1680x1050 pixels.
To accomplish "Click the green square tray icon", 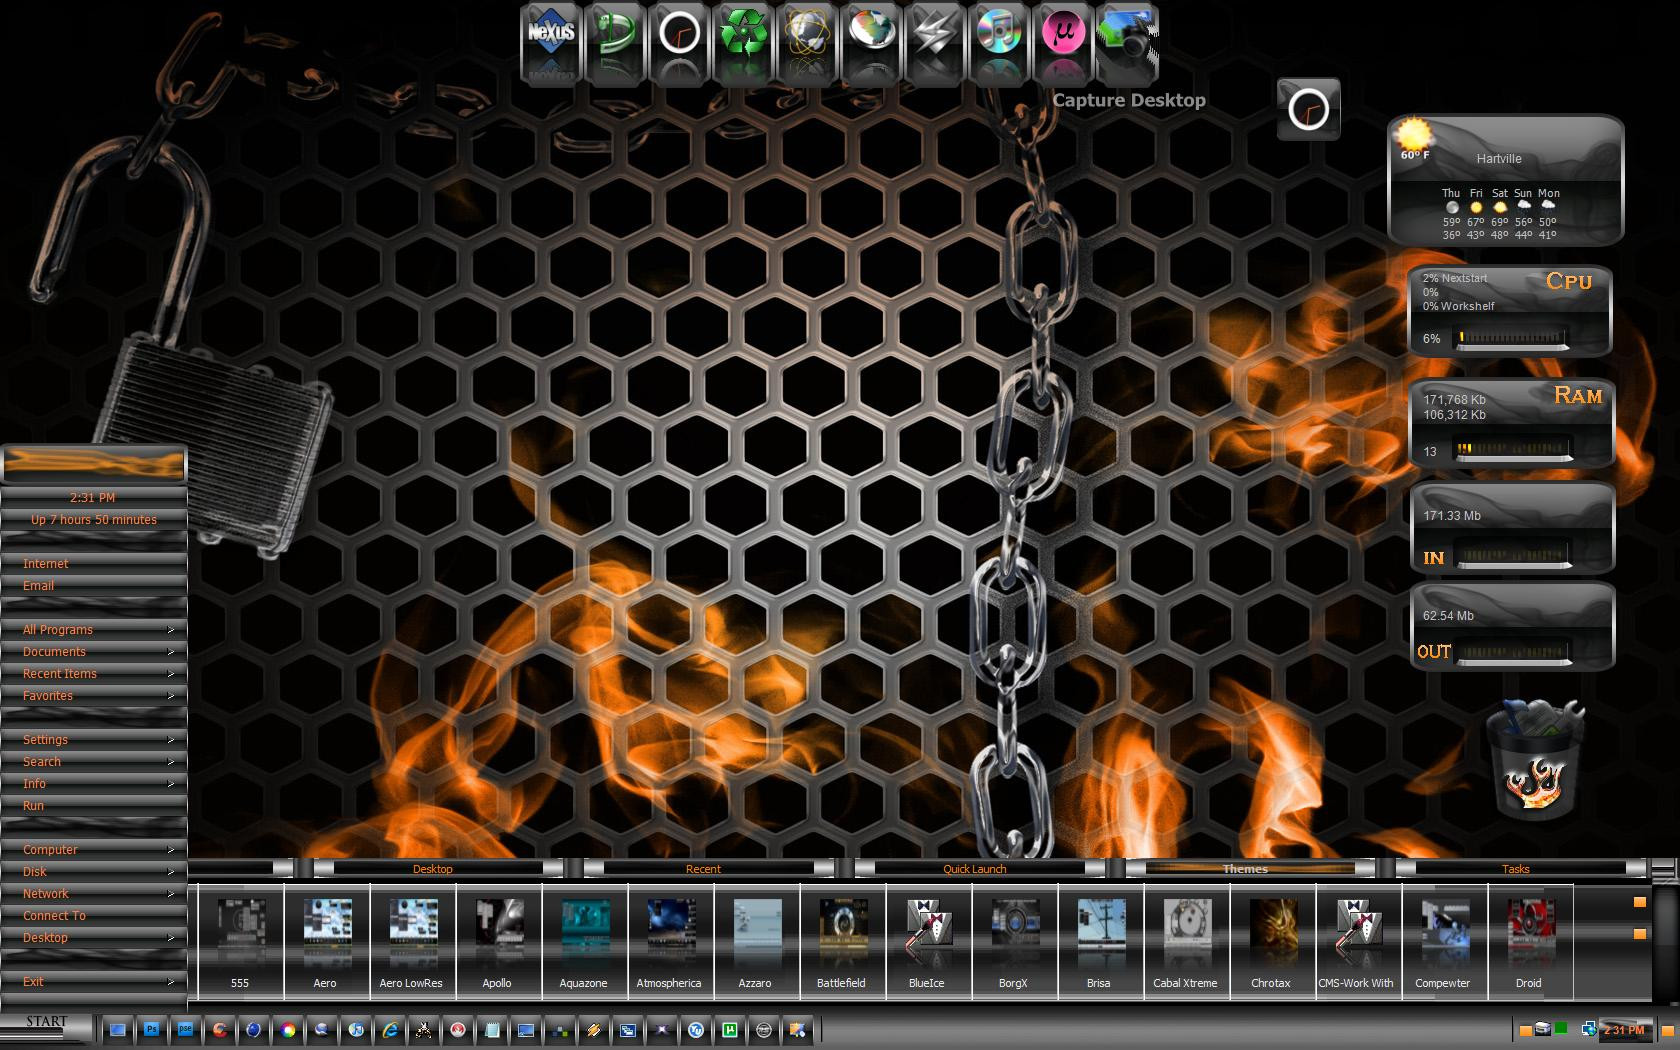I will click(1561, 1029).
